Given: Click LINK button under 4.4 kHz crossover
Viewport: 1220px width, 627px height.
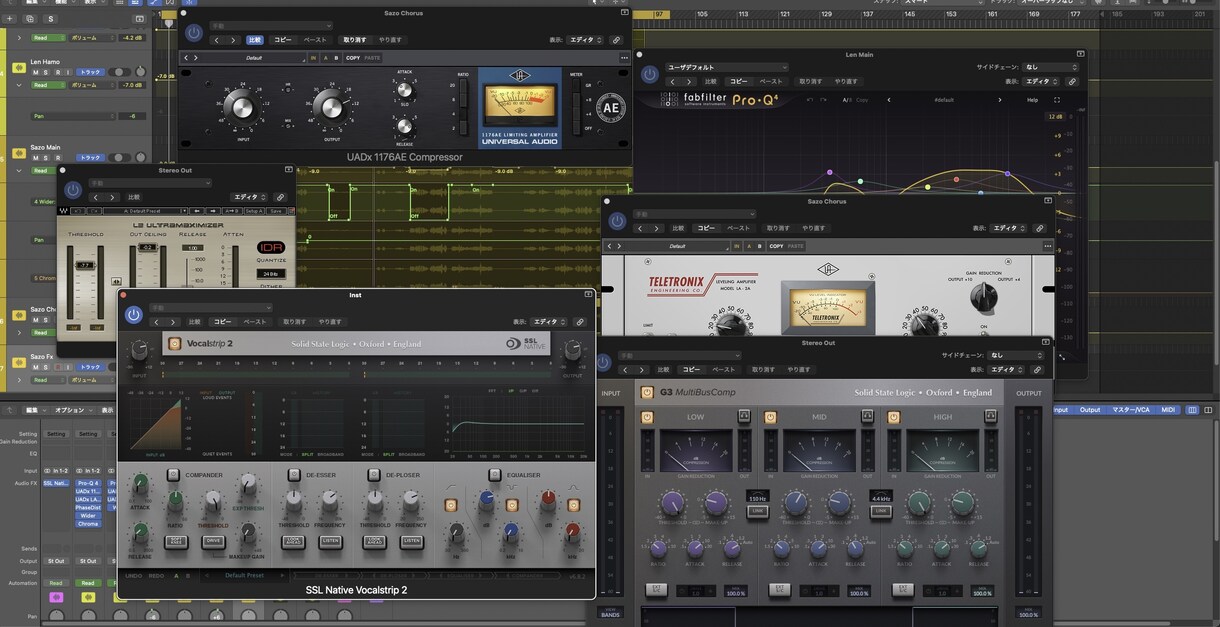Looking at the screenshot, I should tap(881, 510).
